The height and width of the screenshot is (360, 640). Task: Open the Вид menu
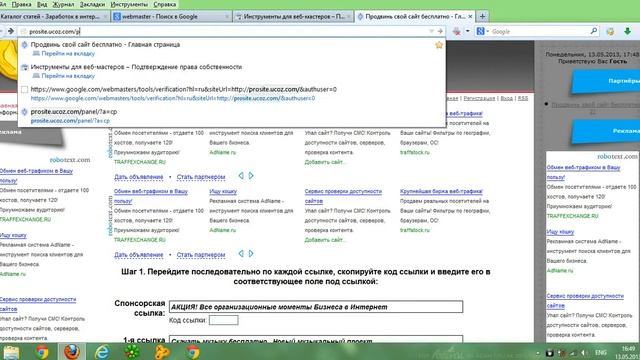pyautogui.click(x=42, y=4)
